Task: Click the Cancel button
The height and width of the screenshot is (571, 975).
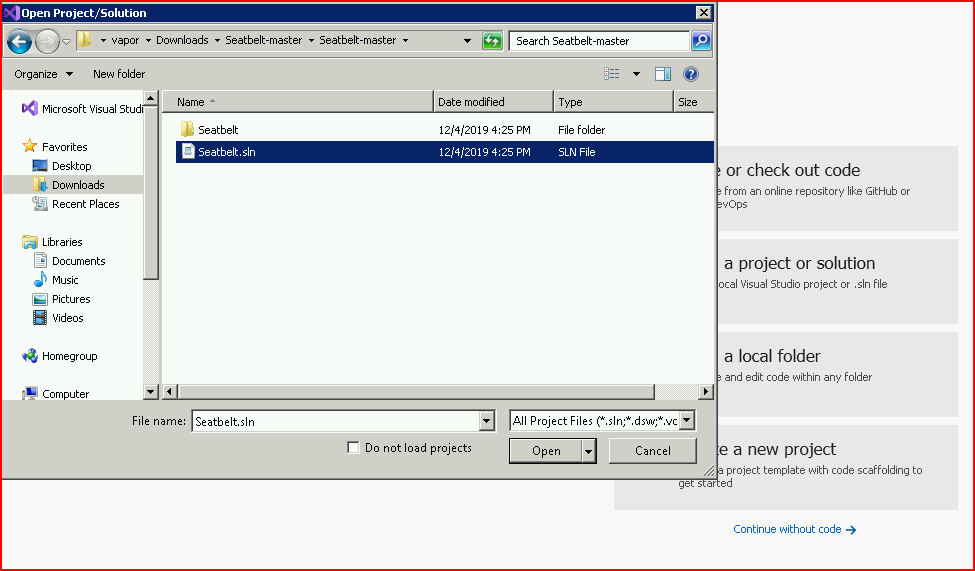Action: click(x=652, y=451)
